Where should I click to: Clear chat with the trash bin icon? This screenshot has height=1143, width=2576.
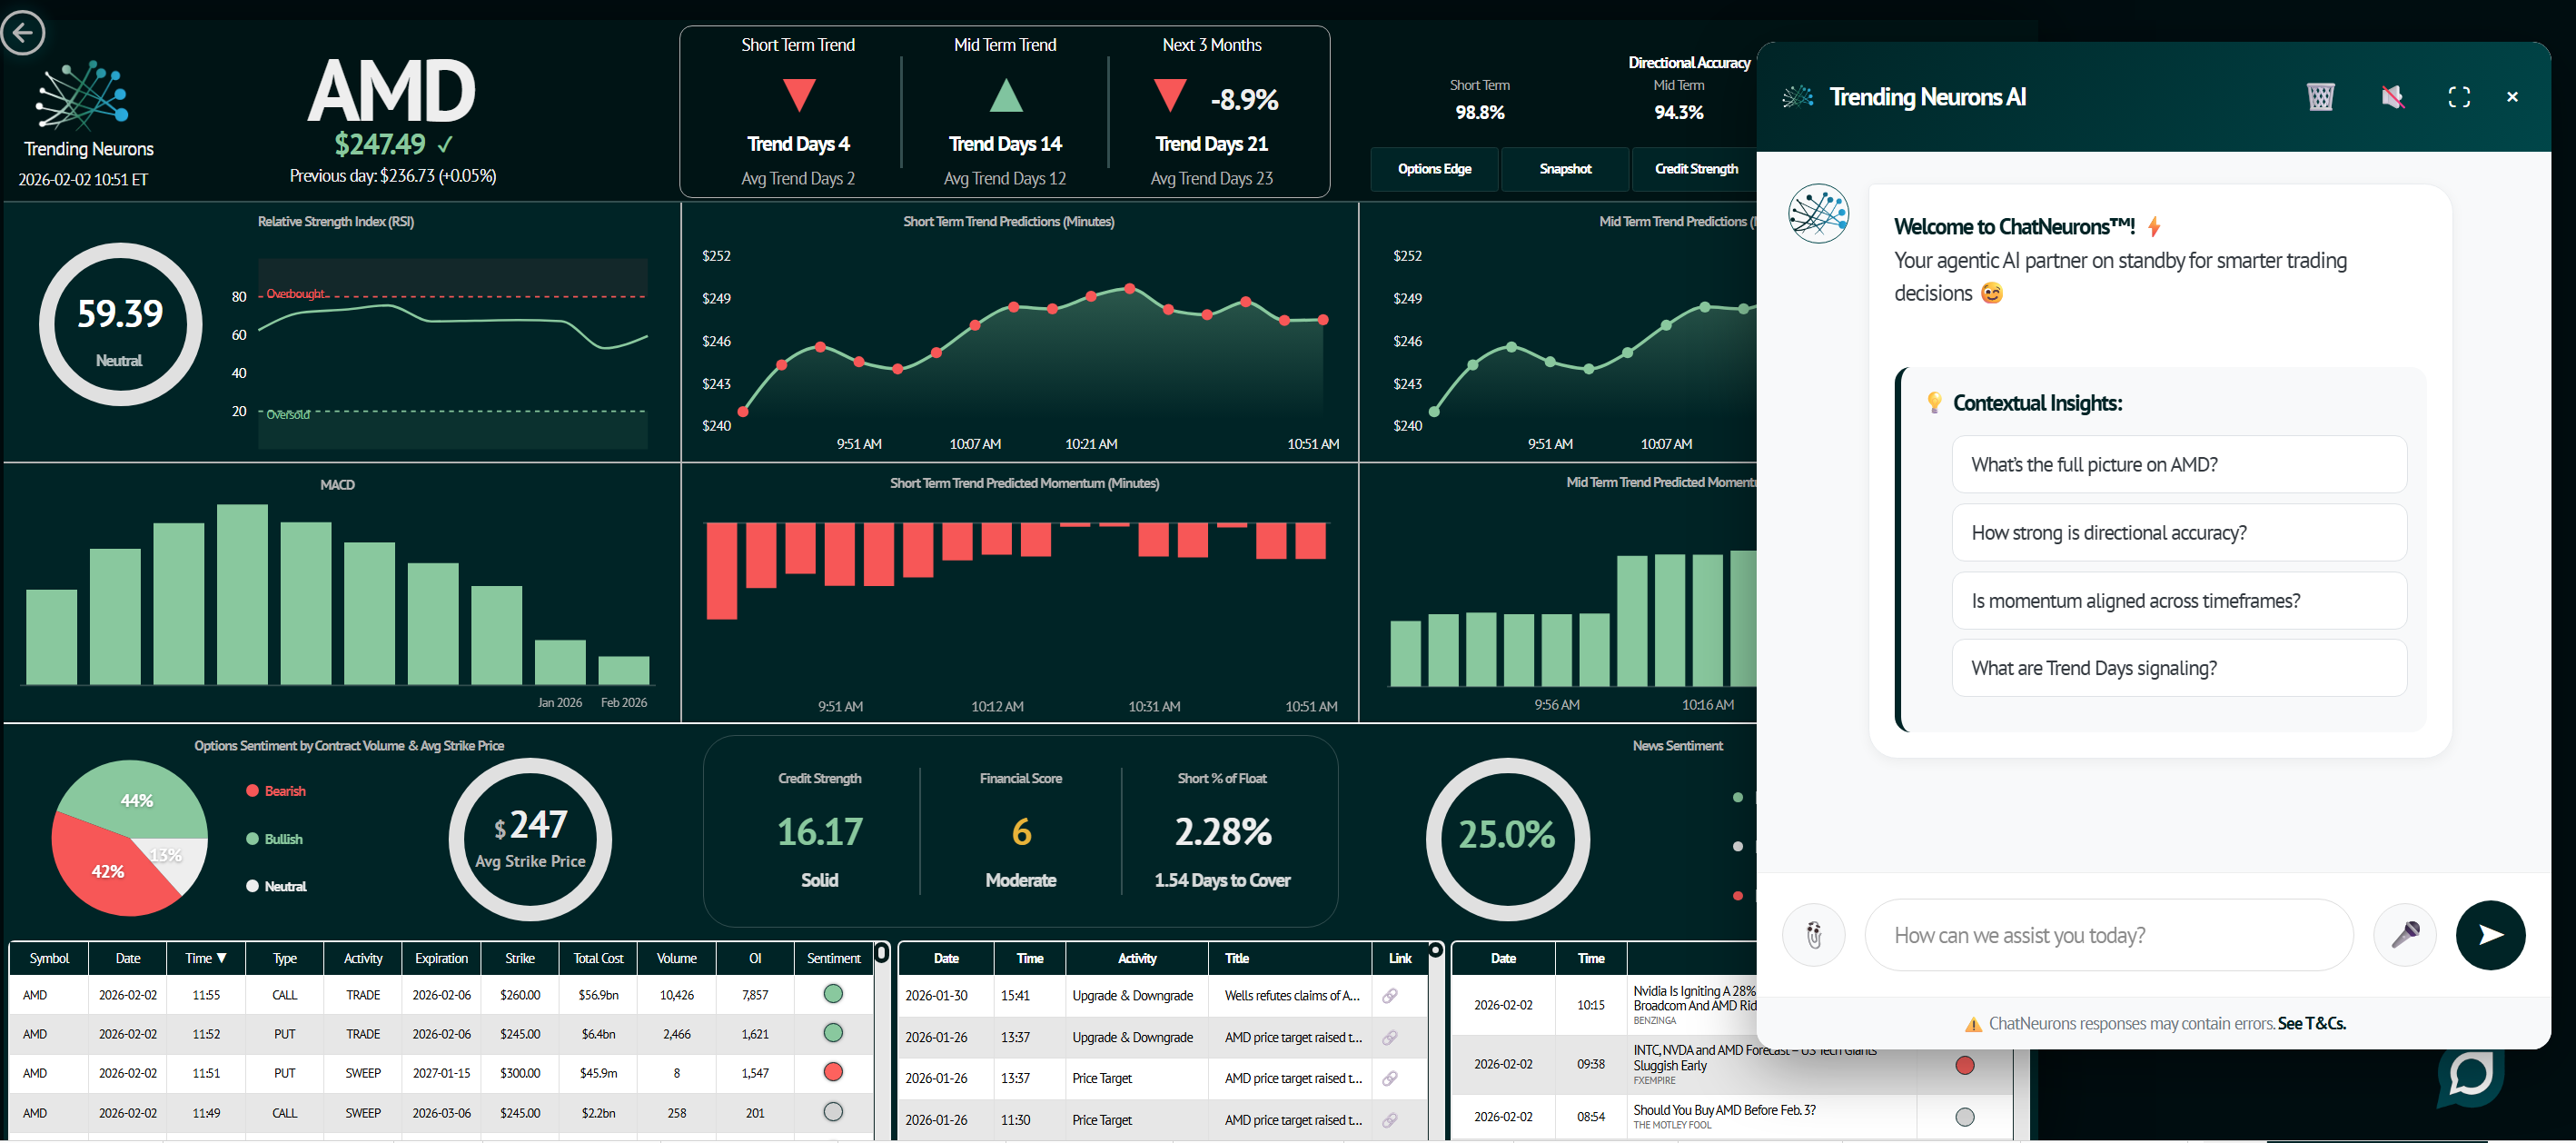click(2320, 97)
